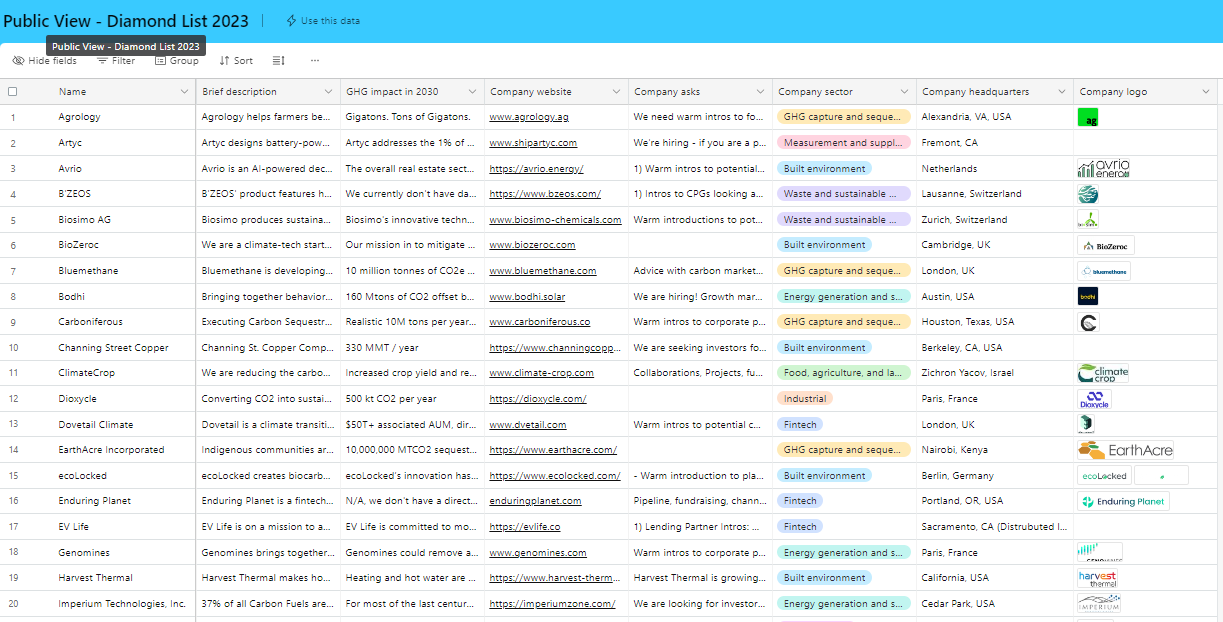Open the Carboniferous logo thumbnail

tap(1089, 322)
